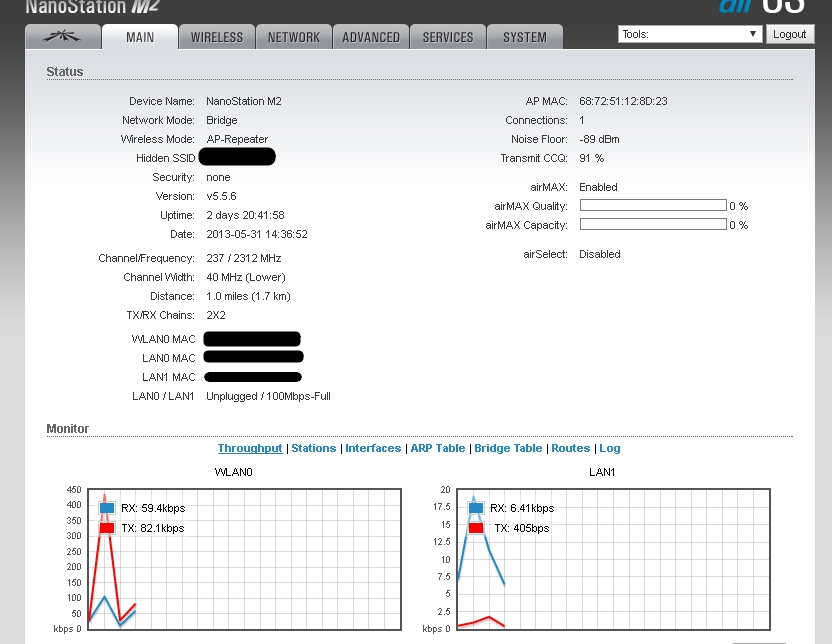
Task: Click the blue RX swatch in WLAN0 chart
Action: pyautogui.click(x=107, y=508)
